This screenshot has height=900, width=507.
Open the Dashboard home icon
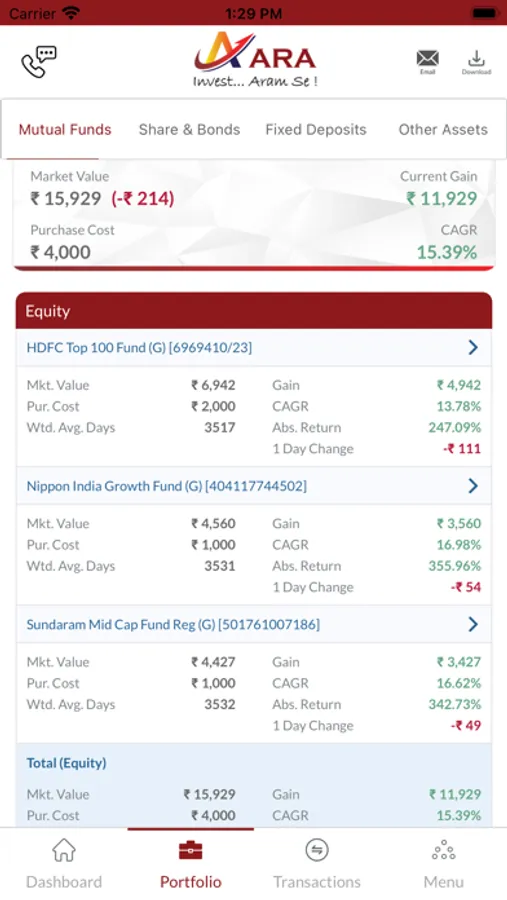[64, 850]
